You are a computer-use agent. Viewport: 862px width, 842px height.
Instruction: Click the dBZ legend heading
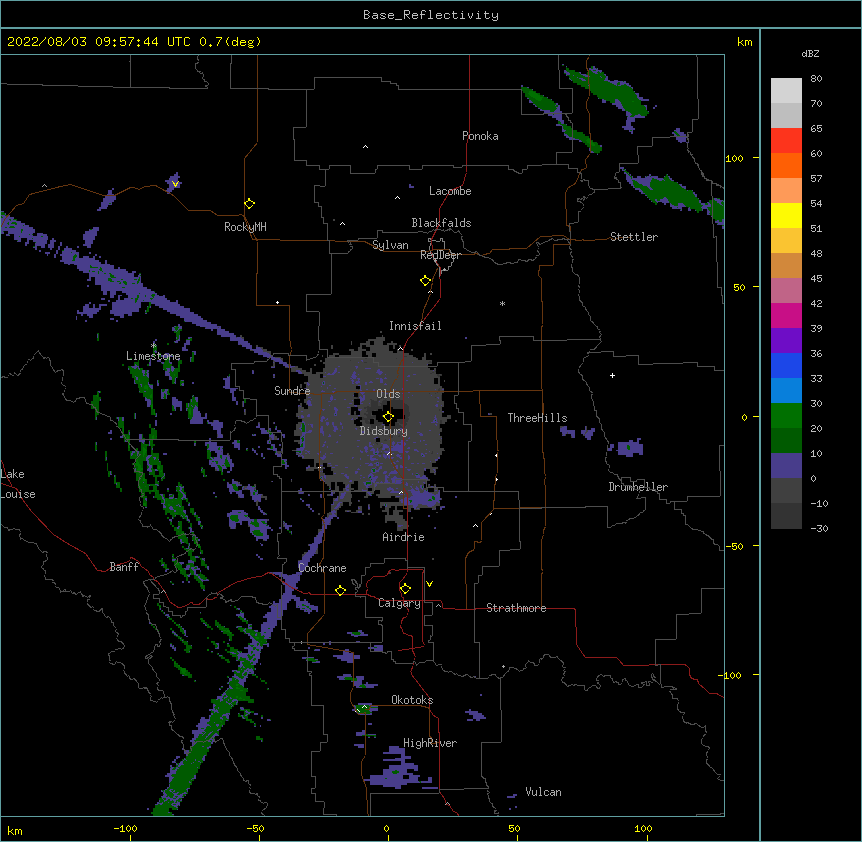810,54
